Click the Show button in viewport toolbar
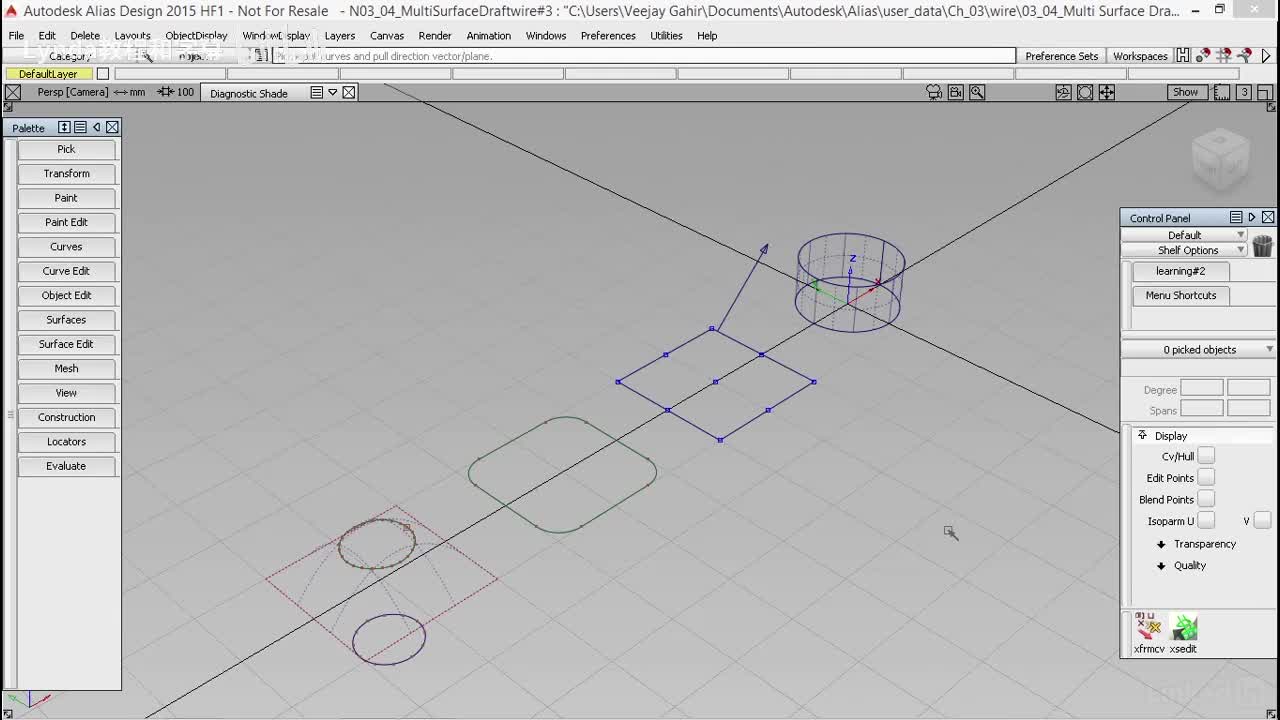Viewport: 1280px width, 720px height. click(1185, 92)
